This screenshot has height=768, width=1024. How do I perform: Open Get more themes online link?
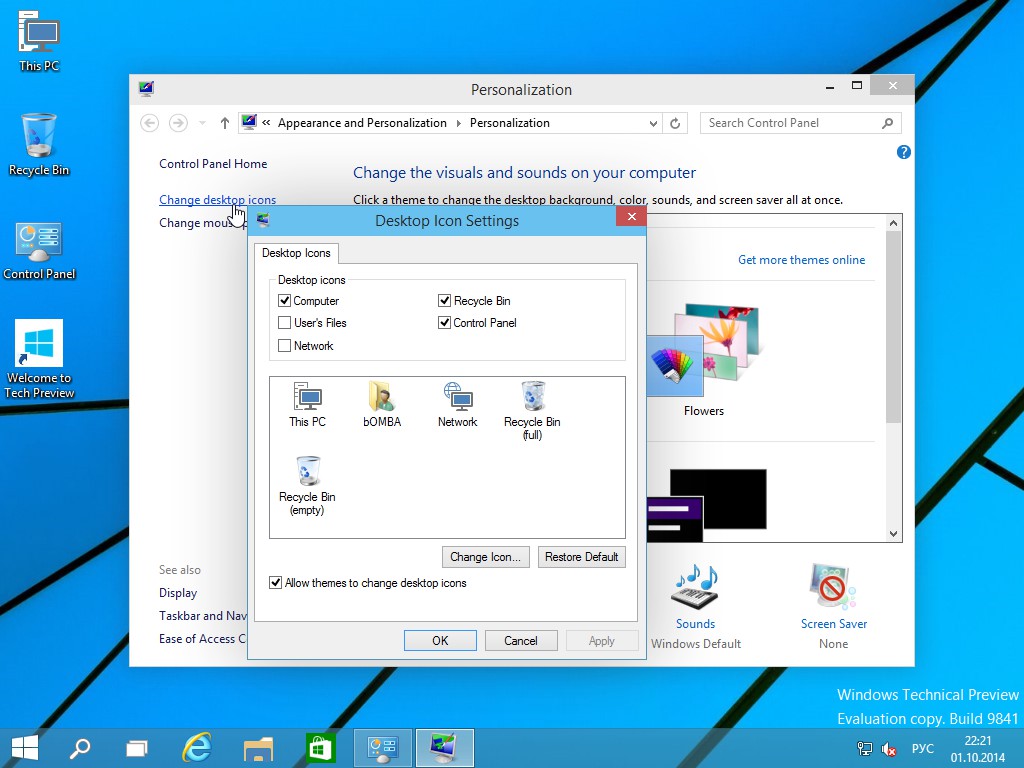tap(801, 260)
